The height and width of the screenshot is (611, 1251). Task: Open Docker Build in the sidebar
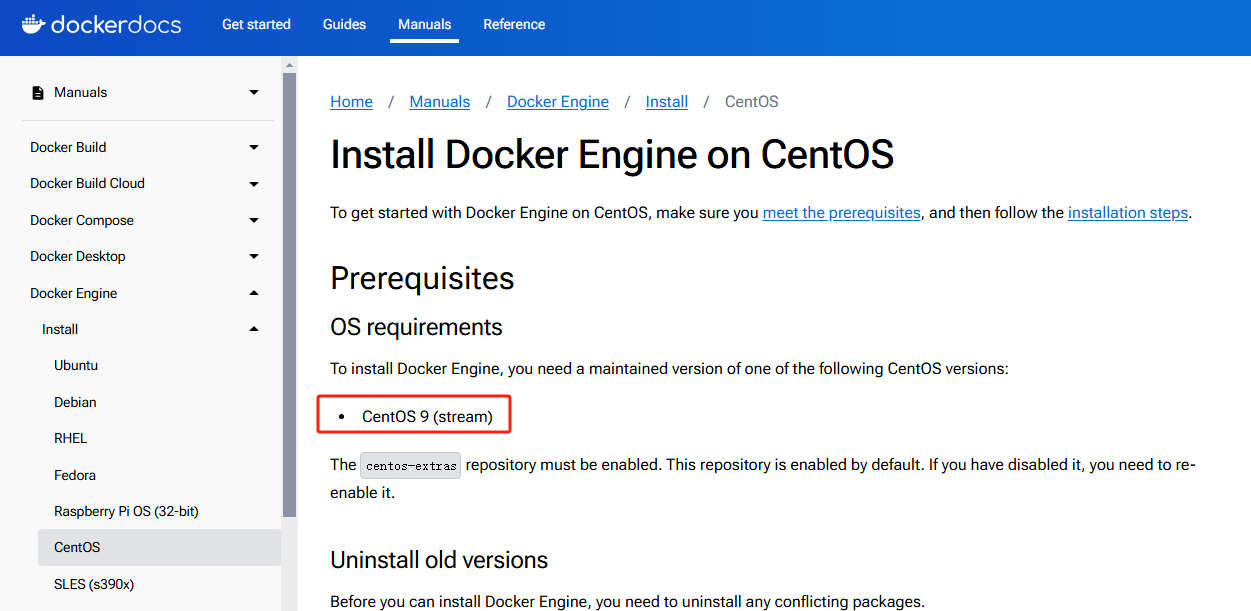[68, 147]
